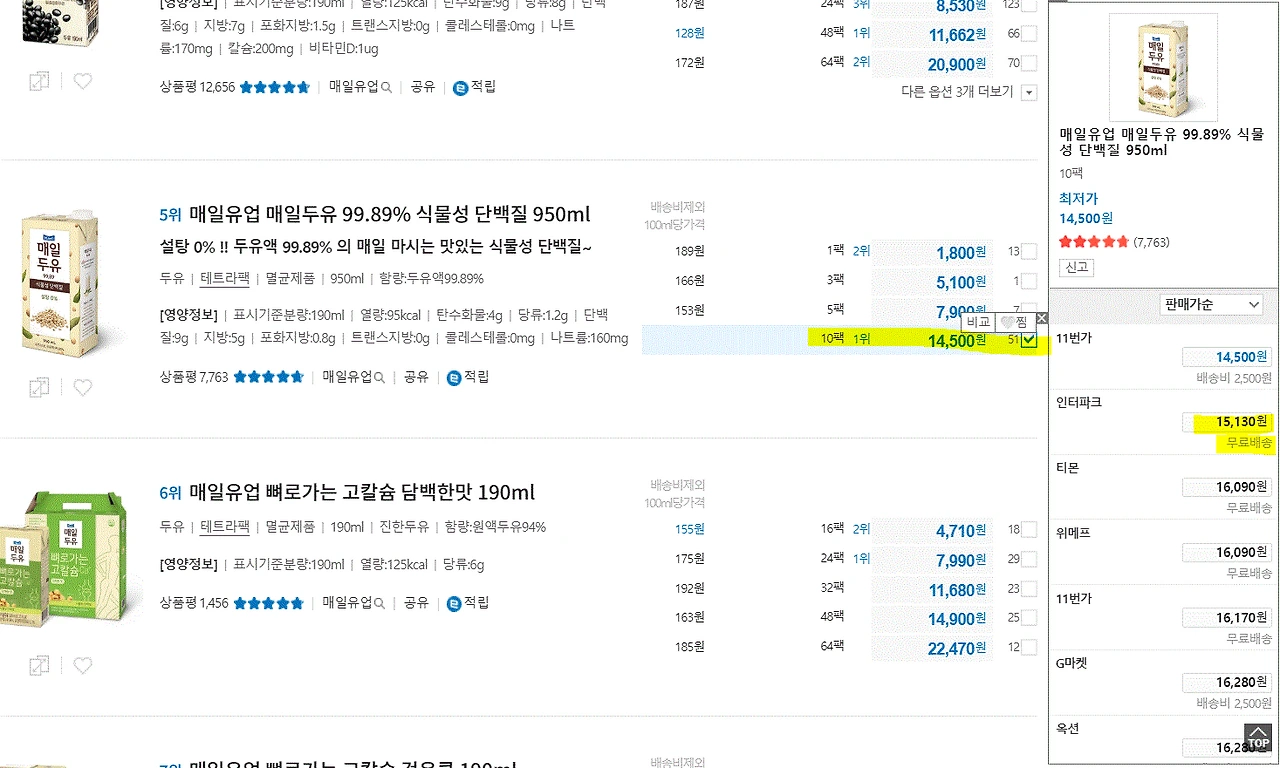Click the compare-window icon under the 고칼슘 담백한맛 image
1280x768 pixels.
click(39, 665)
